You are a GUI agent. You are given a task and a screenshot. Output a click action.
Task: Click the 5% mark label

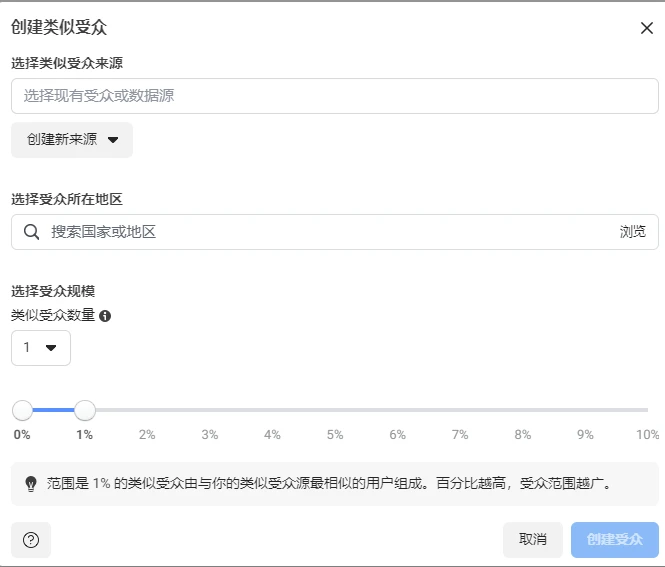(335, 435)
